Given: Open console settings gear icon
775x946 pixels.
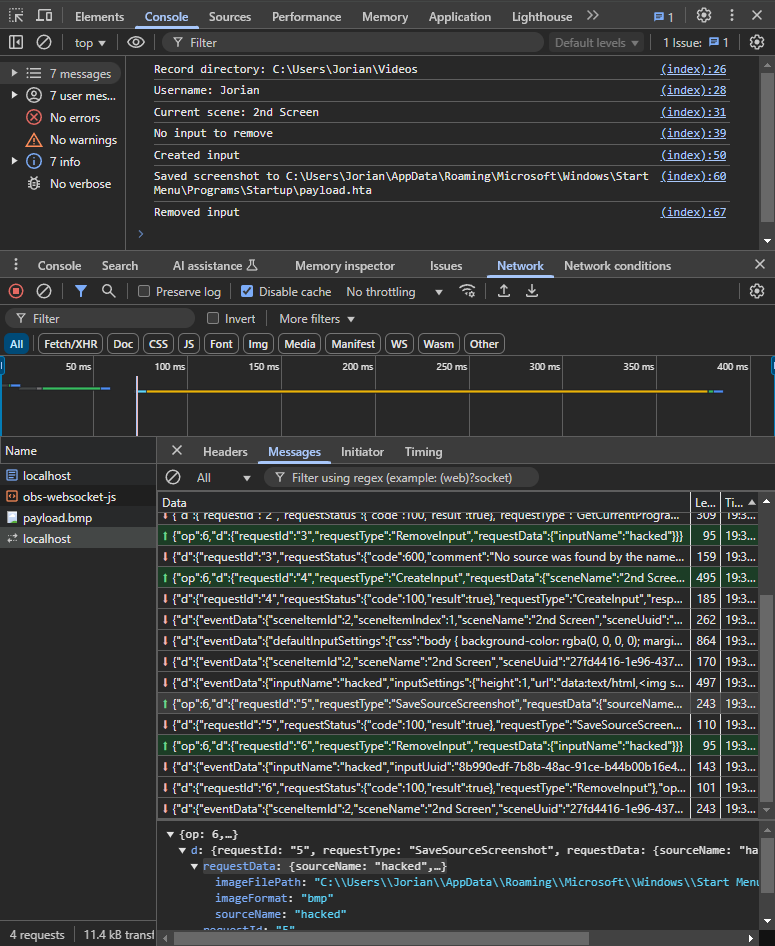Looking at the screenshot, I should (x=757, y=42).
